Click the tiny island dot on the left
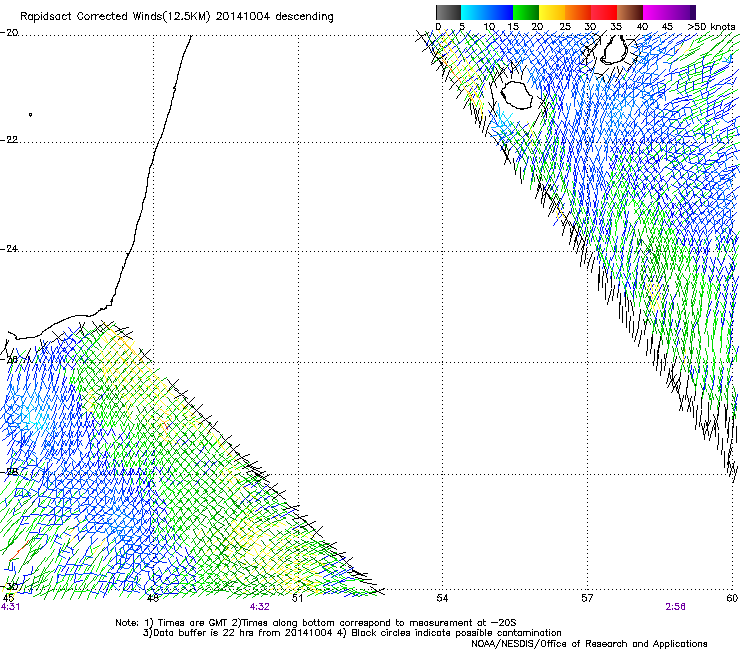740x650 pixels. coord(30,114)
